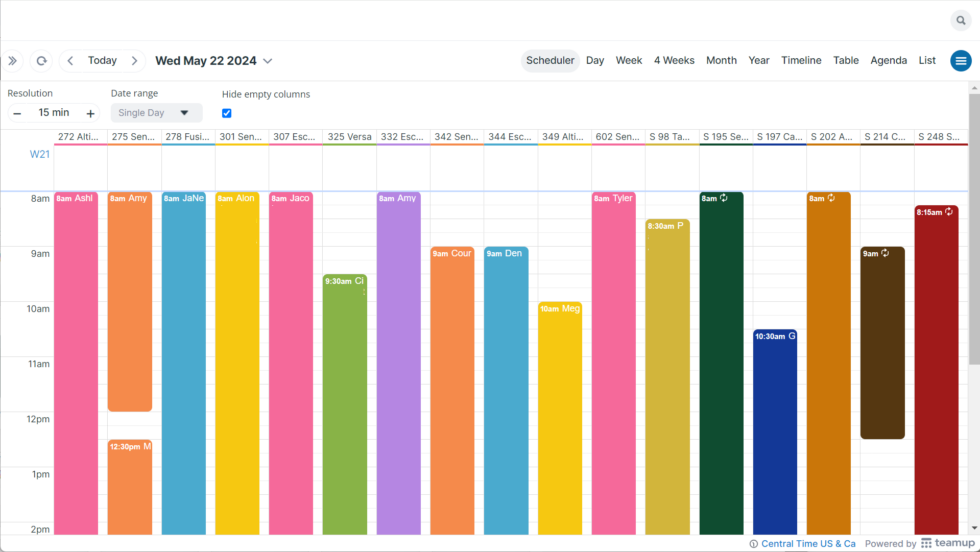Open the Single Day date range dropdown
Screen dimensions: 980x552
pyautogui.click(x=156, y=113)
